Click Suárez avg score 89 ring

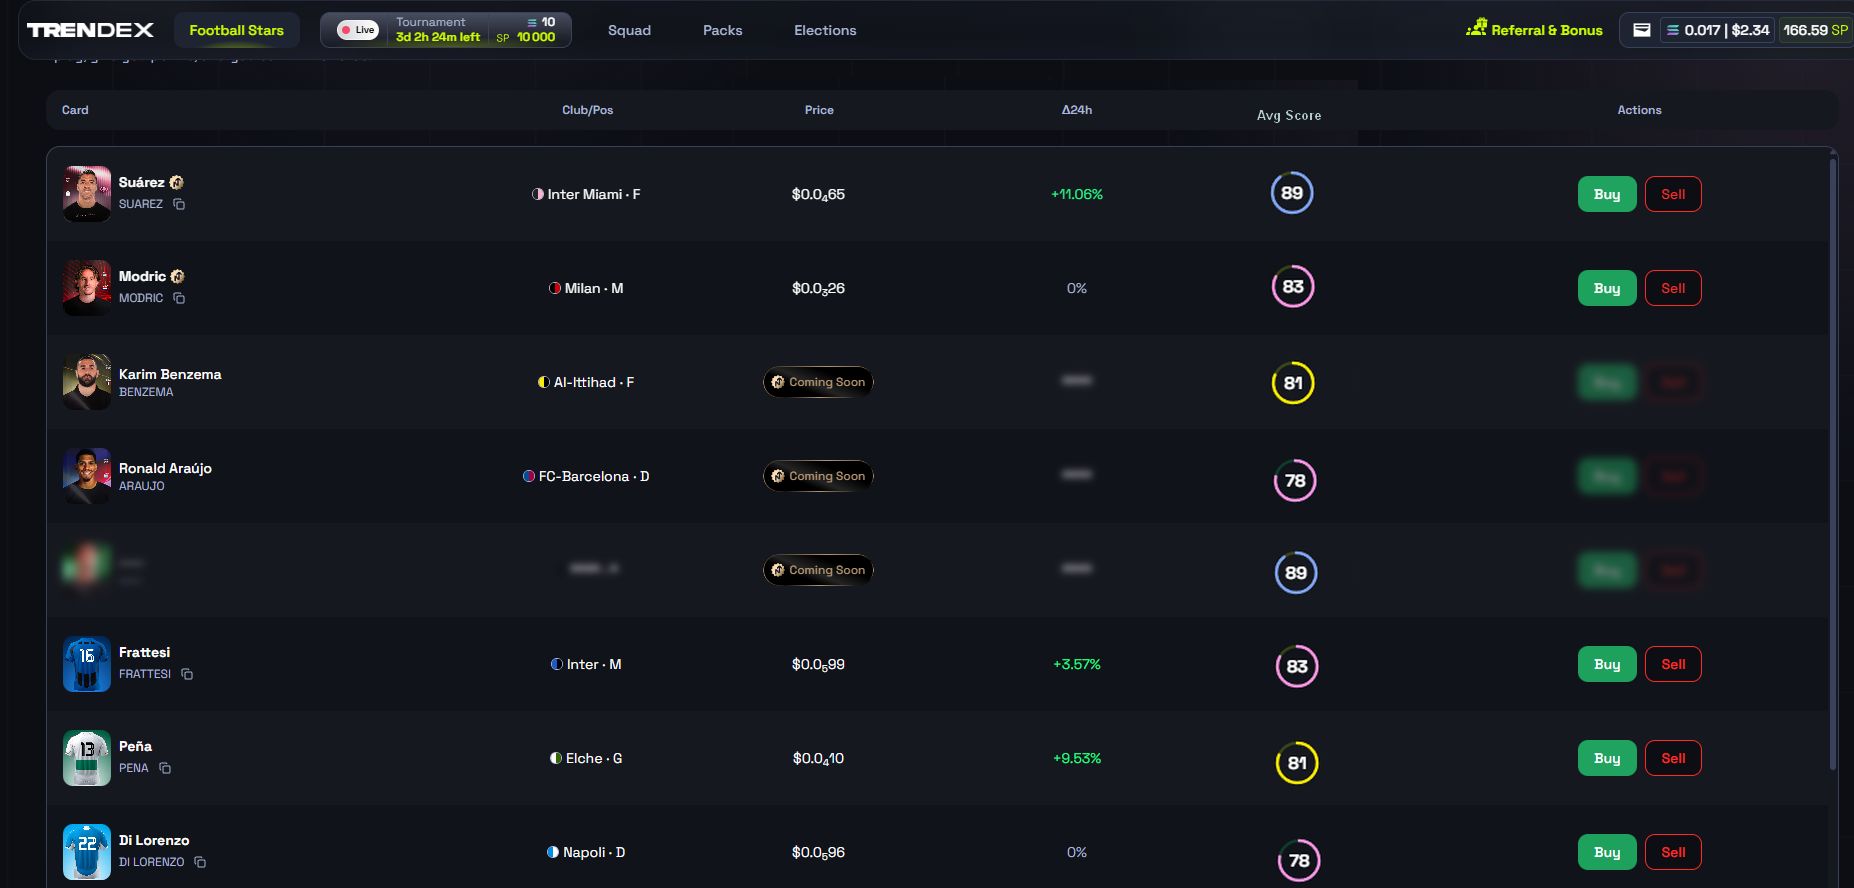click(x=1292, y=193)
